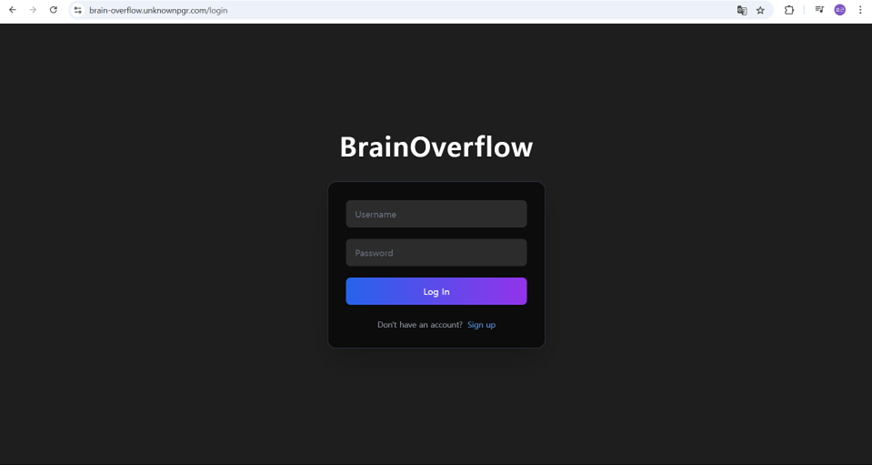The image size is (872, 465).
Task: Focus the Password input field
Action: [436, 253]
